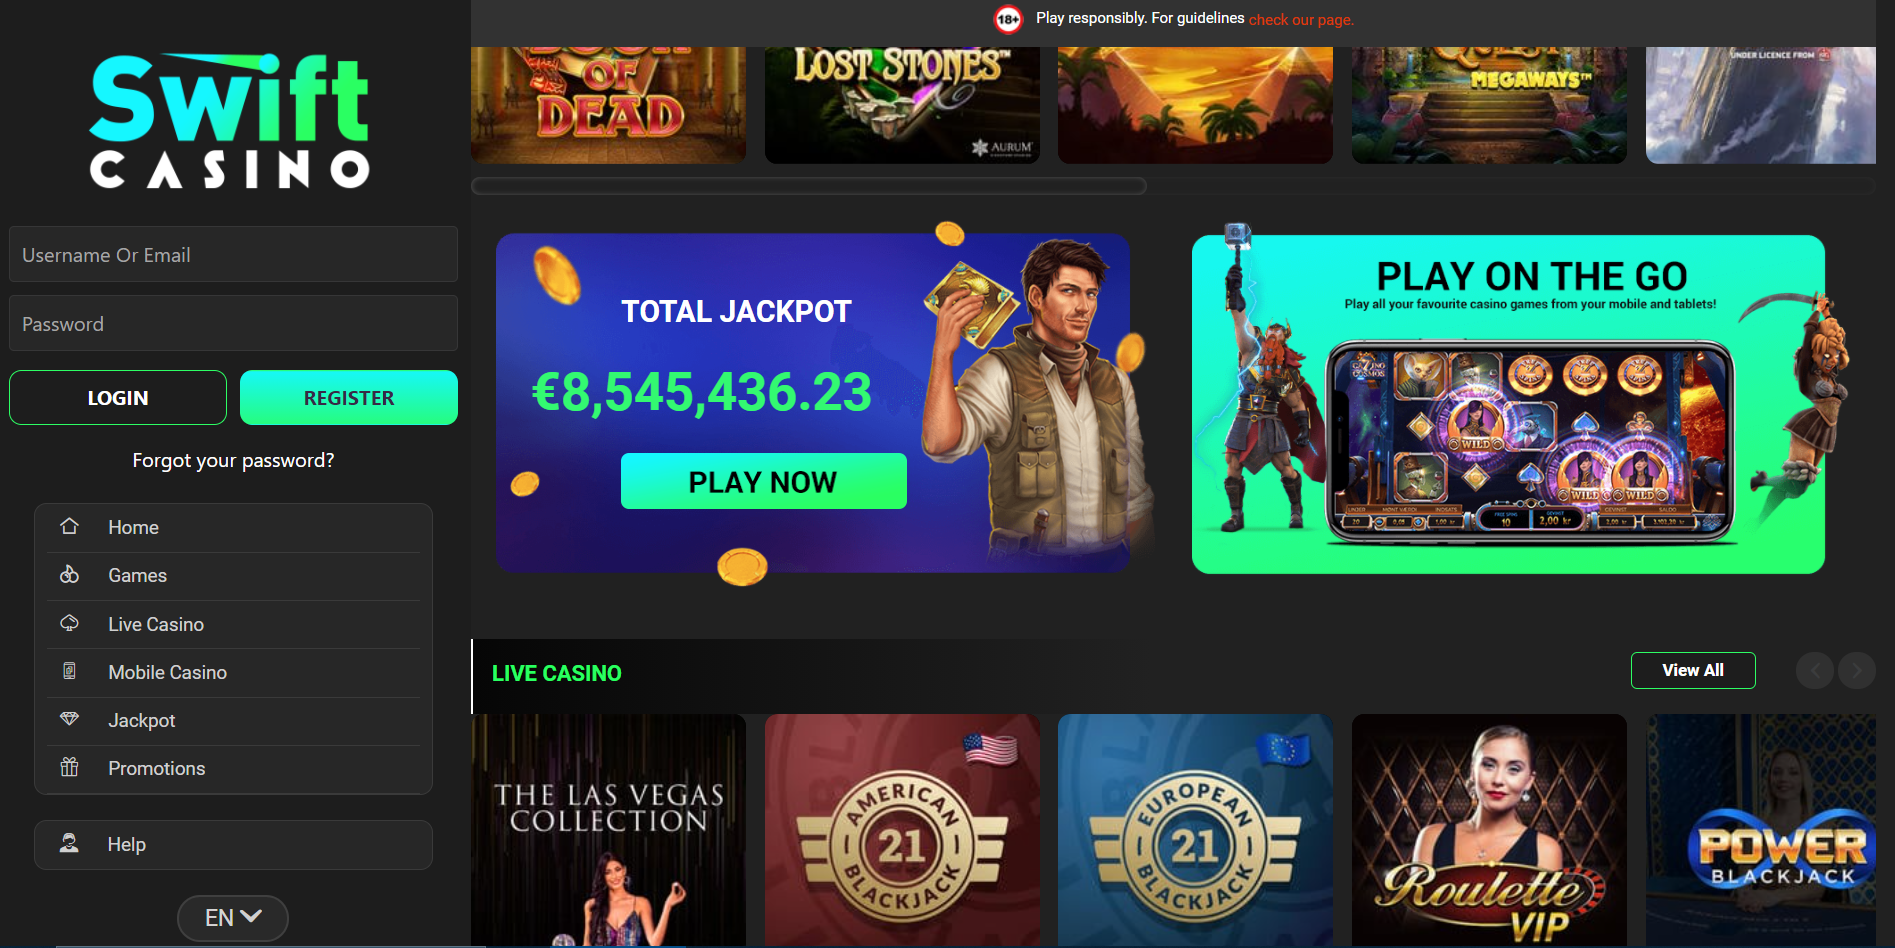
Task: Go to previous Live Casino carousel arrow
Action: [x=1815, y=670]
